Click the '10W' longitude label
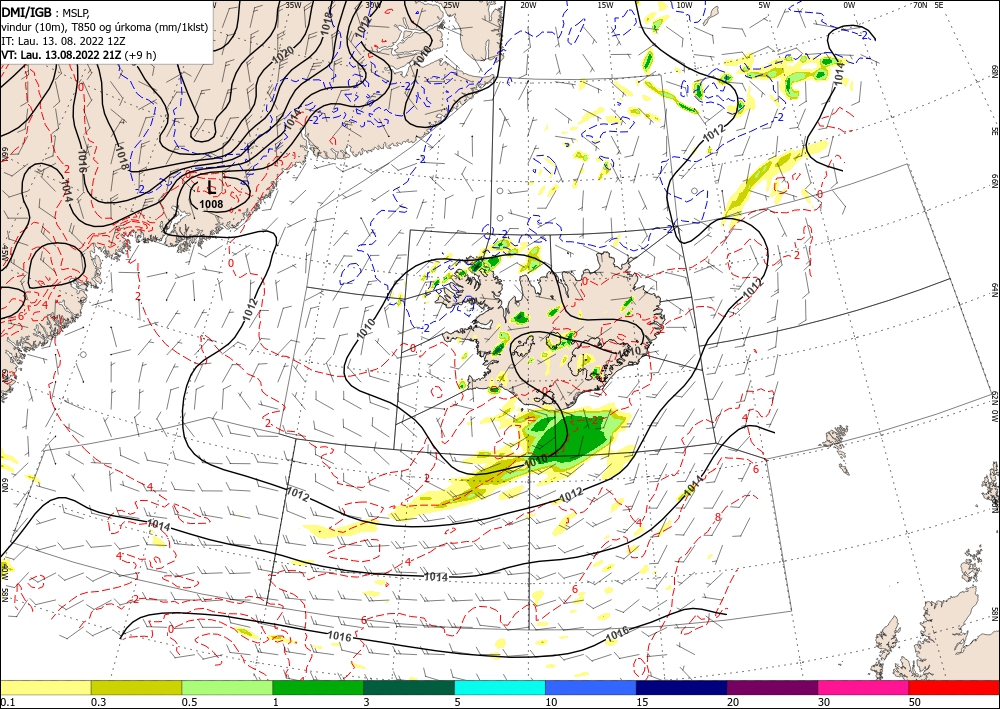Viewport: 1000px width, 709px height. [684, 5]
